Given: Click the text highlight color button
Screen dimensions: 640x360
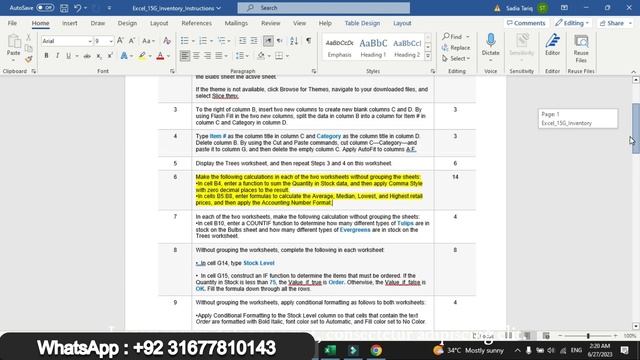Looking at the screenshot, I should (142, 56).
